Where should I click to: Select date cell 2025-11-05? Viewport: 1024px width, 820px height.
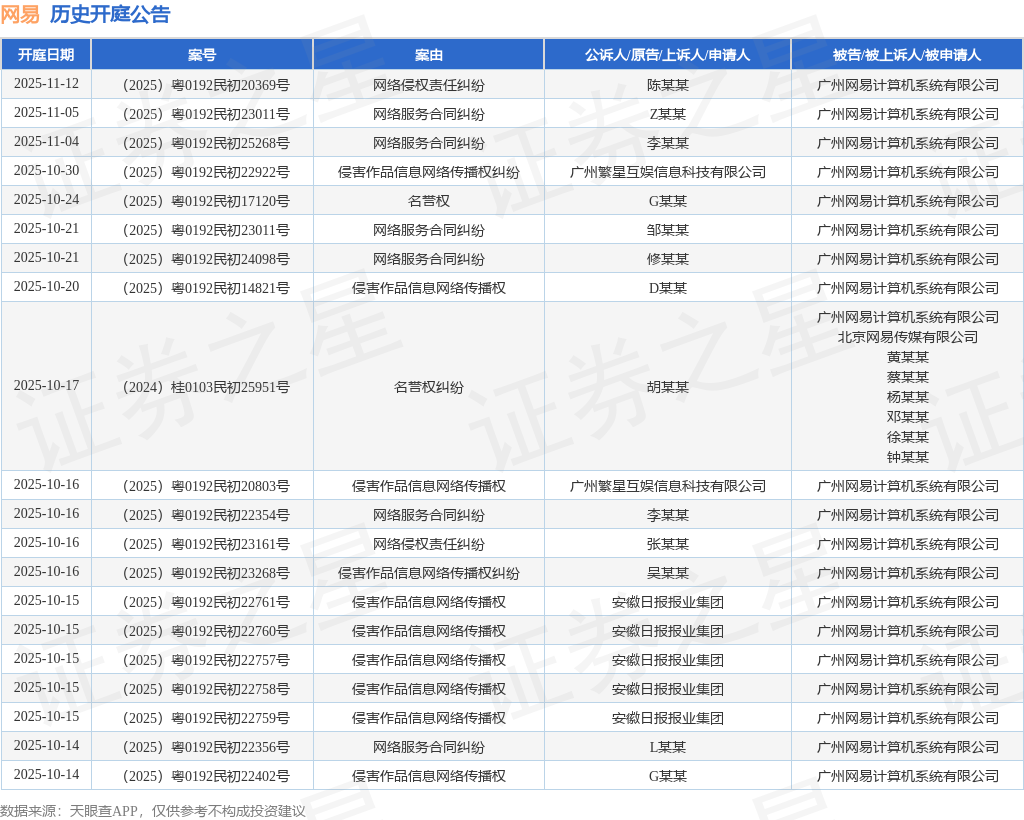[46, 113]
